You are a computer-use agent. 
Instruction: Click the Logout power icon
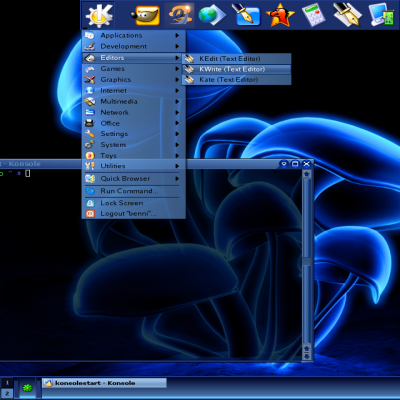90,214
